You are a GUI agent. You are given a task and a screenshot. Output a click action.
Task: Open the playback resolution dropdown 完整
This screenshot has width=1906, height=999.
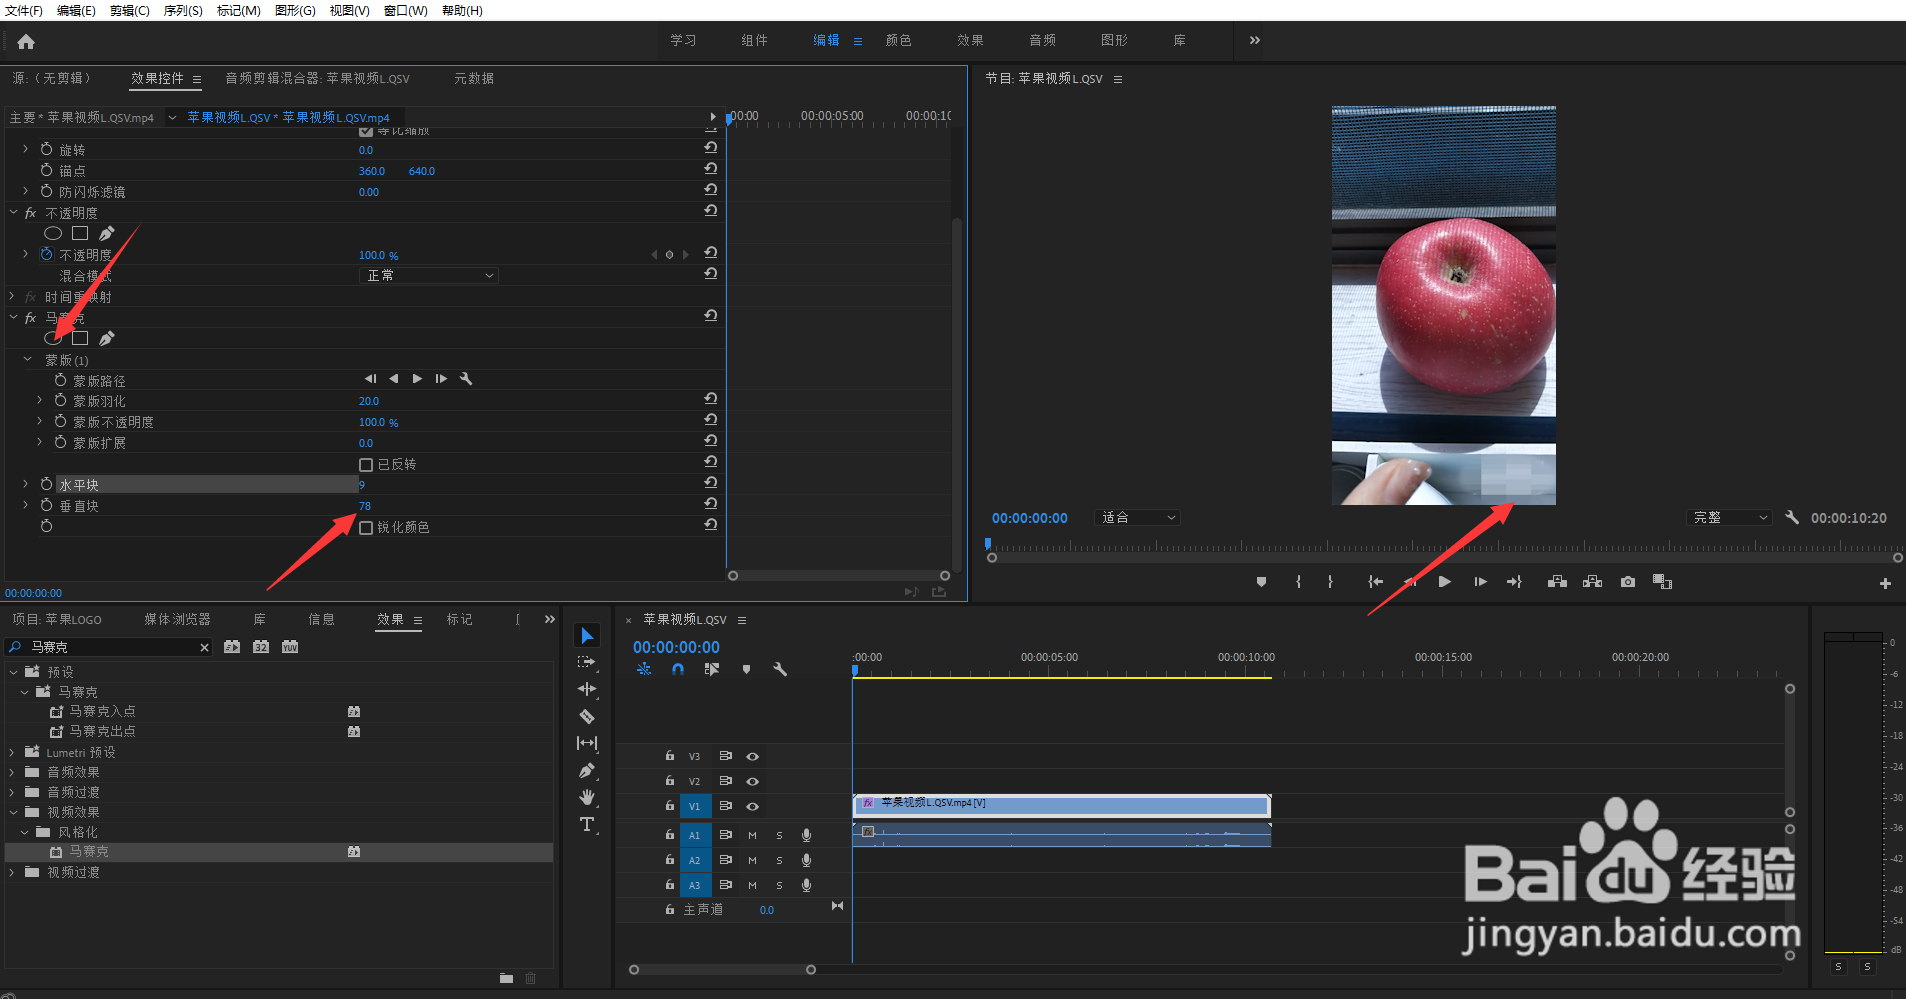pos(1728,518)
